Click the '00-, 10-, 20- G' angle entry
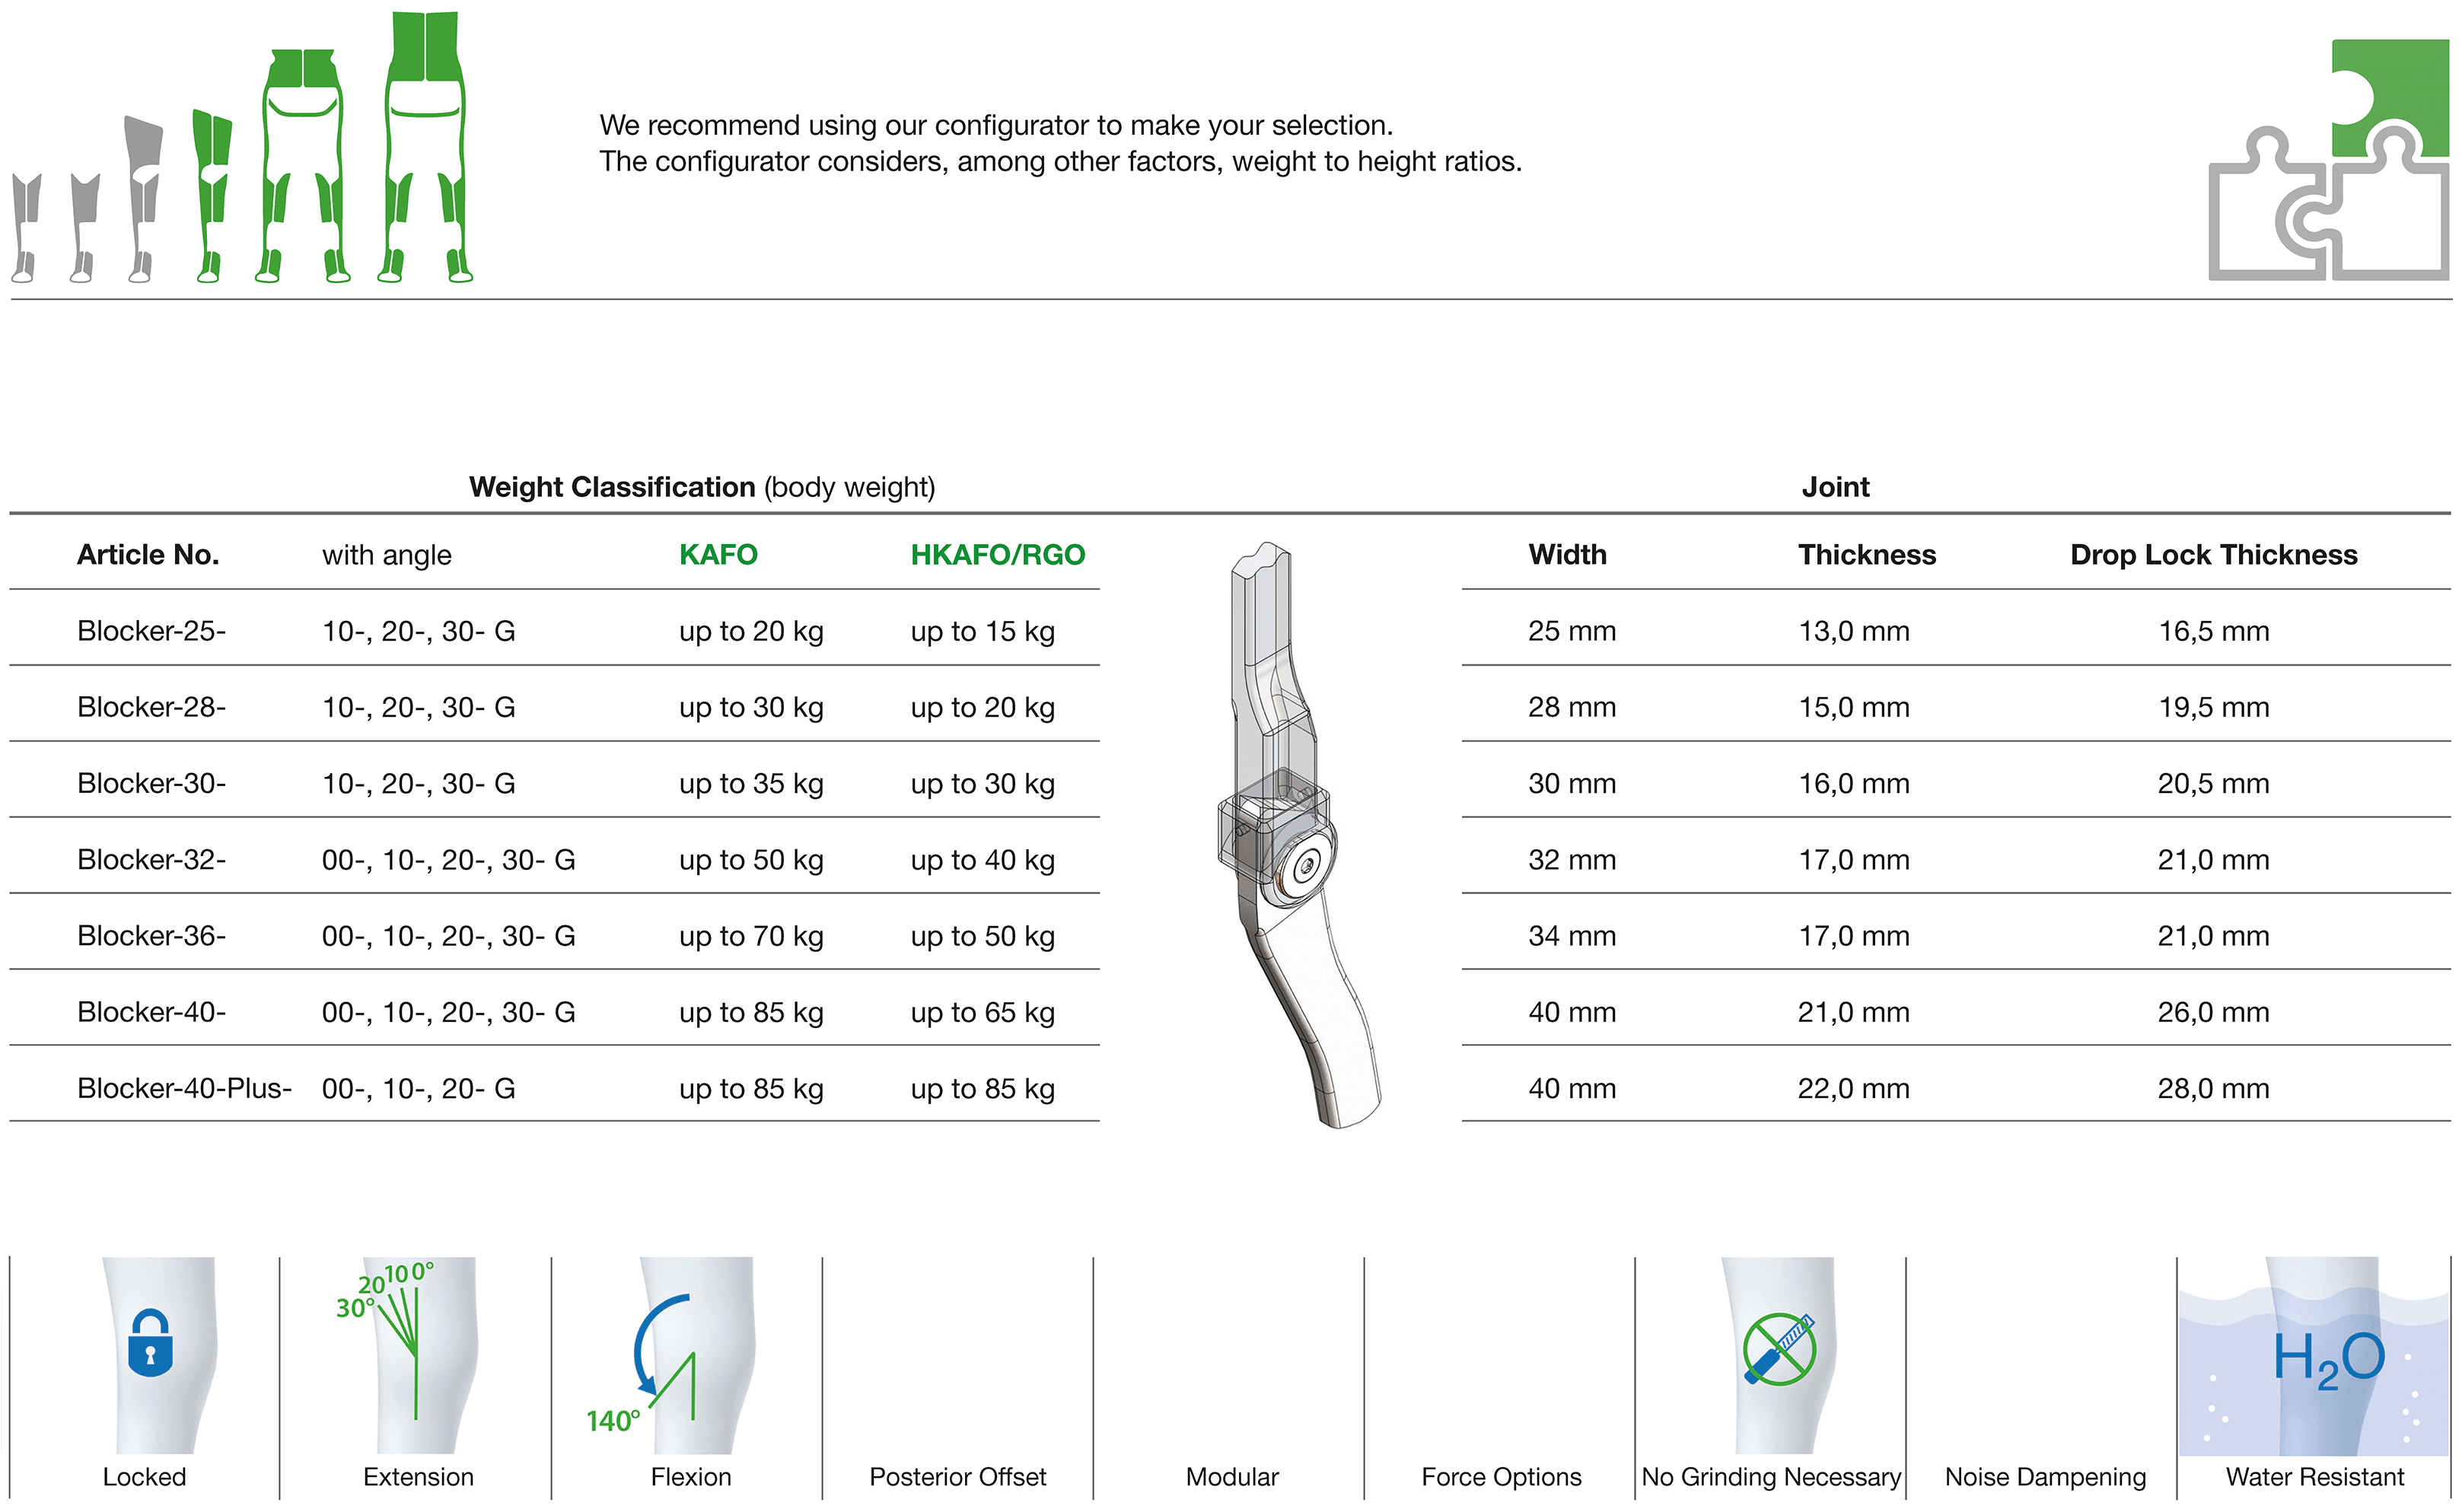Image resolution: width=2462 pixels, height=1512 pixels. click(x=418, y=1088)
